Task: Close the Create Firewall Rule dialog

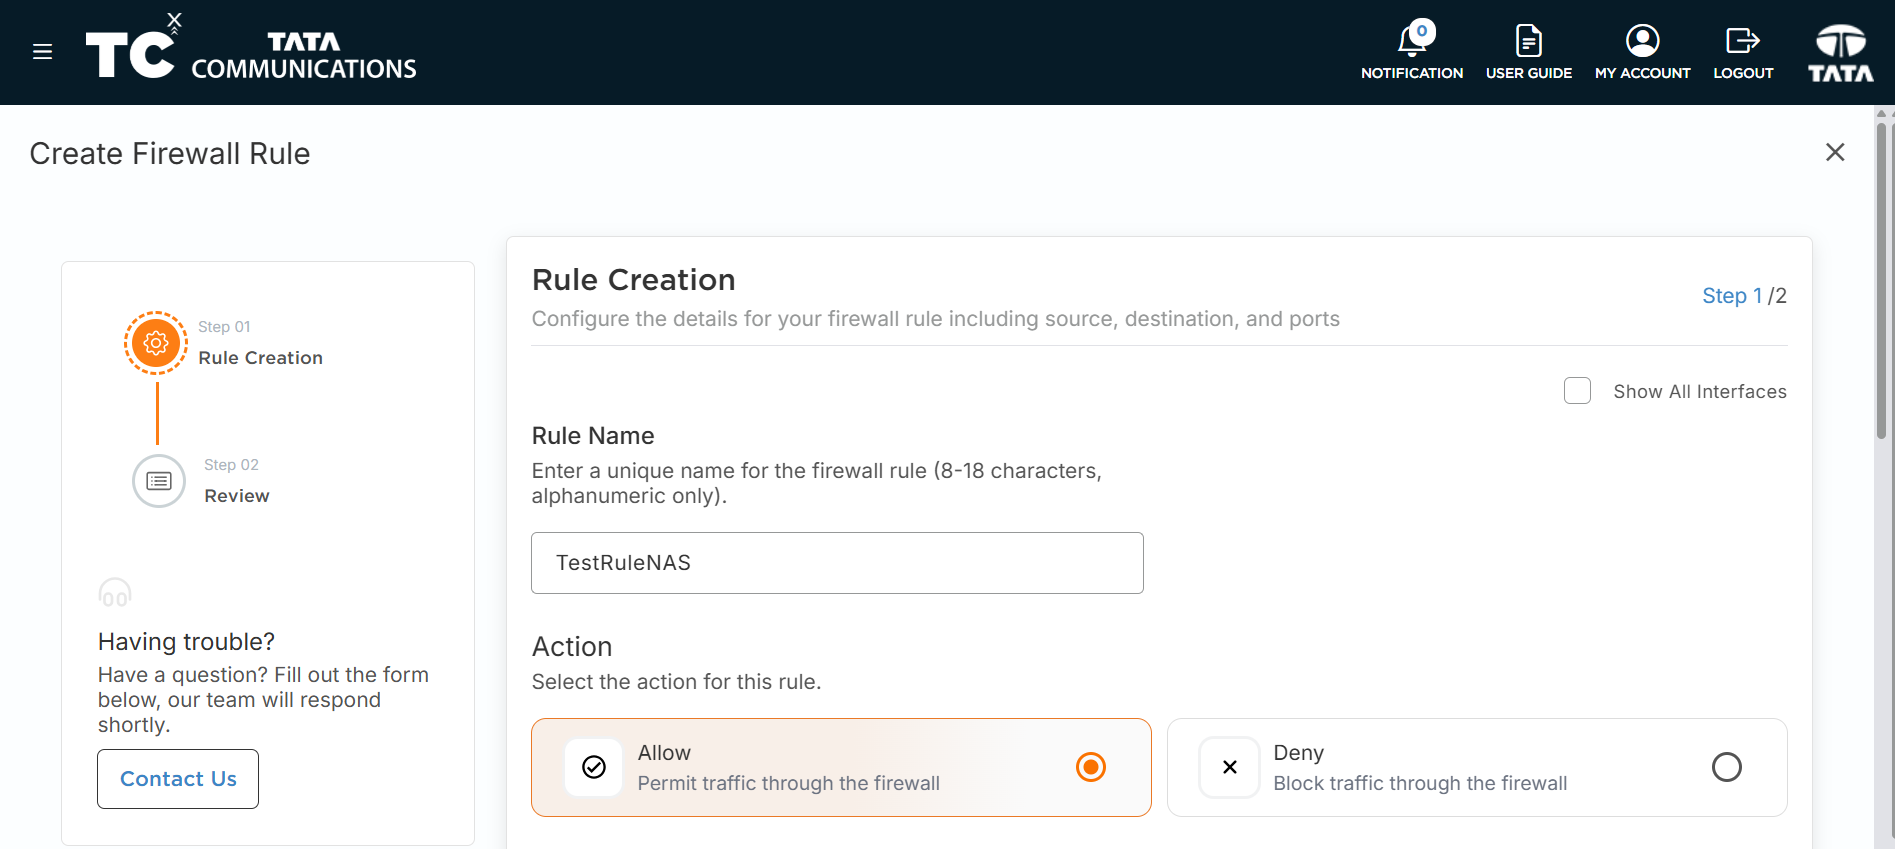Action: coord(1835,152)
